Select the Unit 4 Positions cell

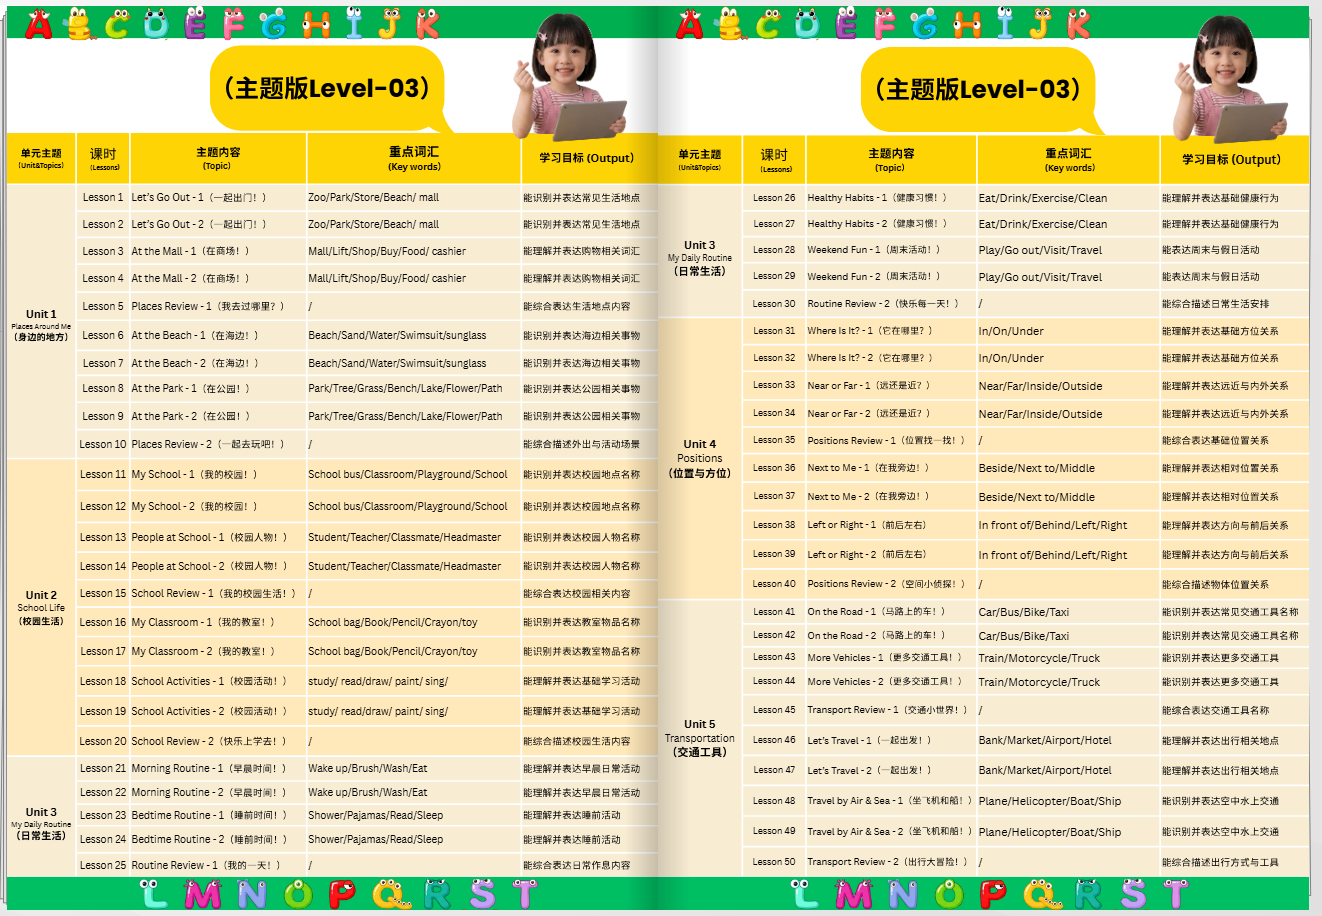click(x=699, y=458)
